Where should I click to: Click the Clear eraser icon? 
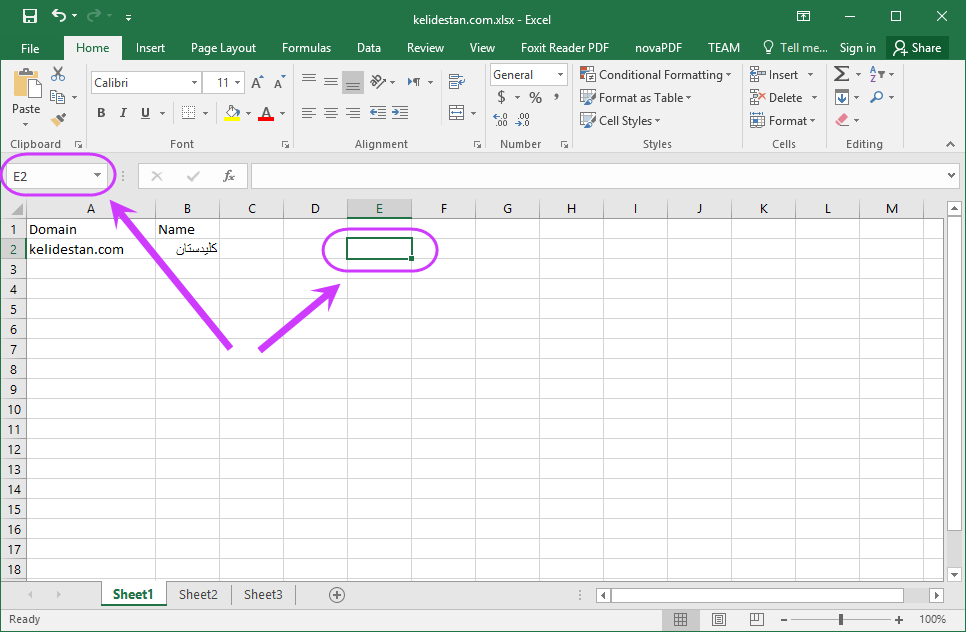pyautogui.click(x=842, y=120)
